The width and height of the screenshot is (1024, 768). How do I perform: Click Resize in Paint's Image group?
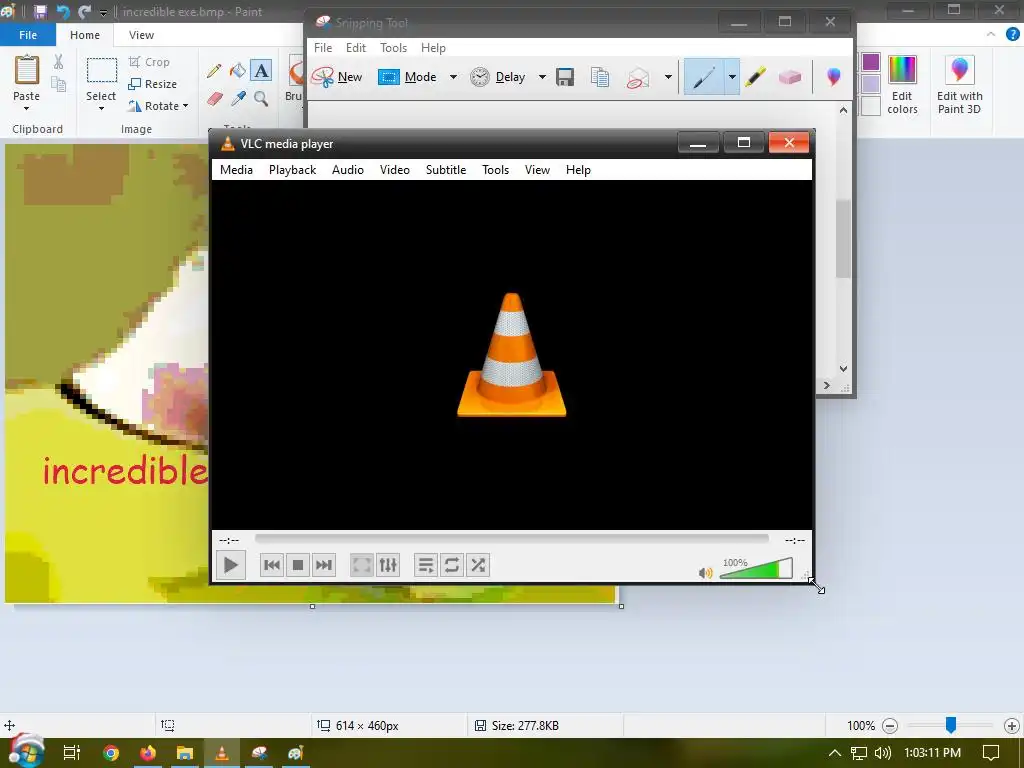(153, 84)
